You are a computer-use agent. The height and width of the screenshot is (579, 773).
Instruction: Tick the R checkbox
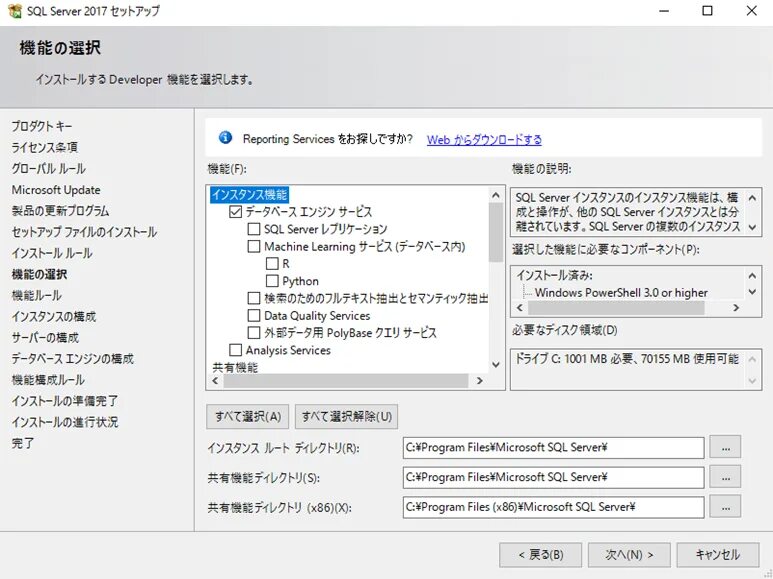point(272,264)
